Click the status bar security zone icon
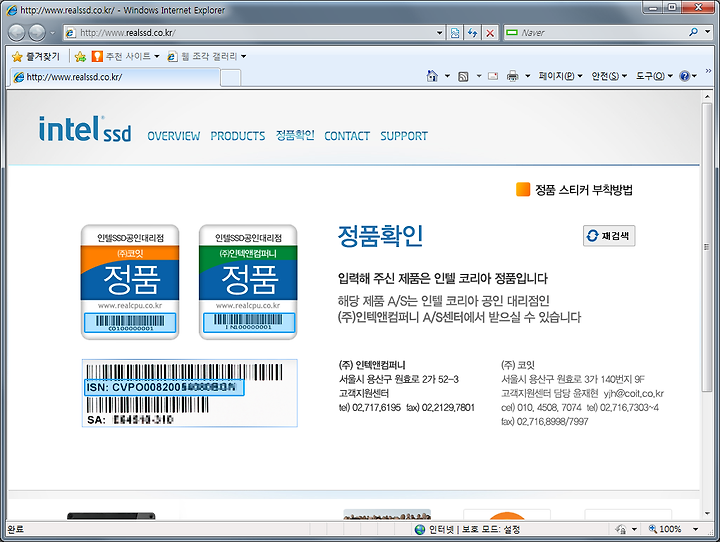 pyautogui.click(x=621, y=530)
